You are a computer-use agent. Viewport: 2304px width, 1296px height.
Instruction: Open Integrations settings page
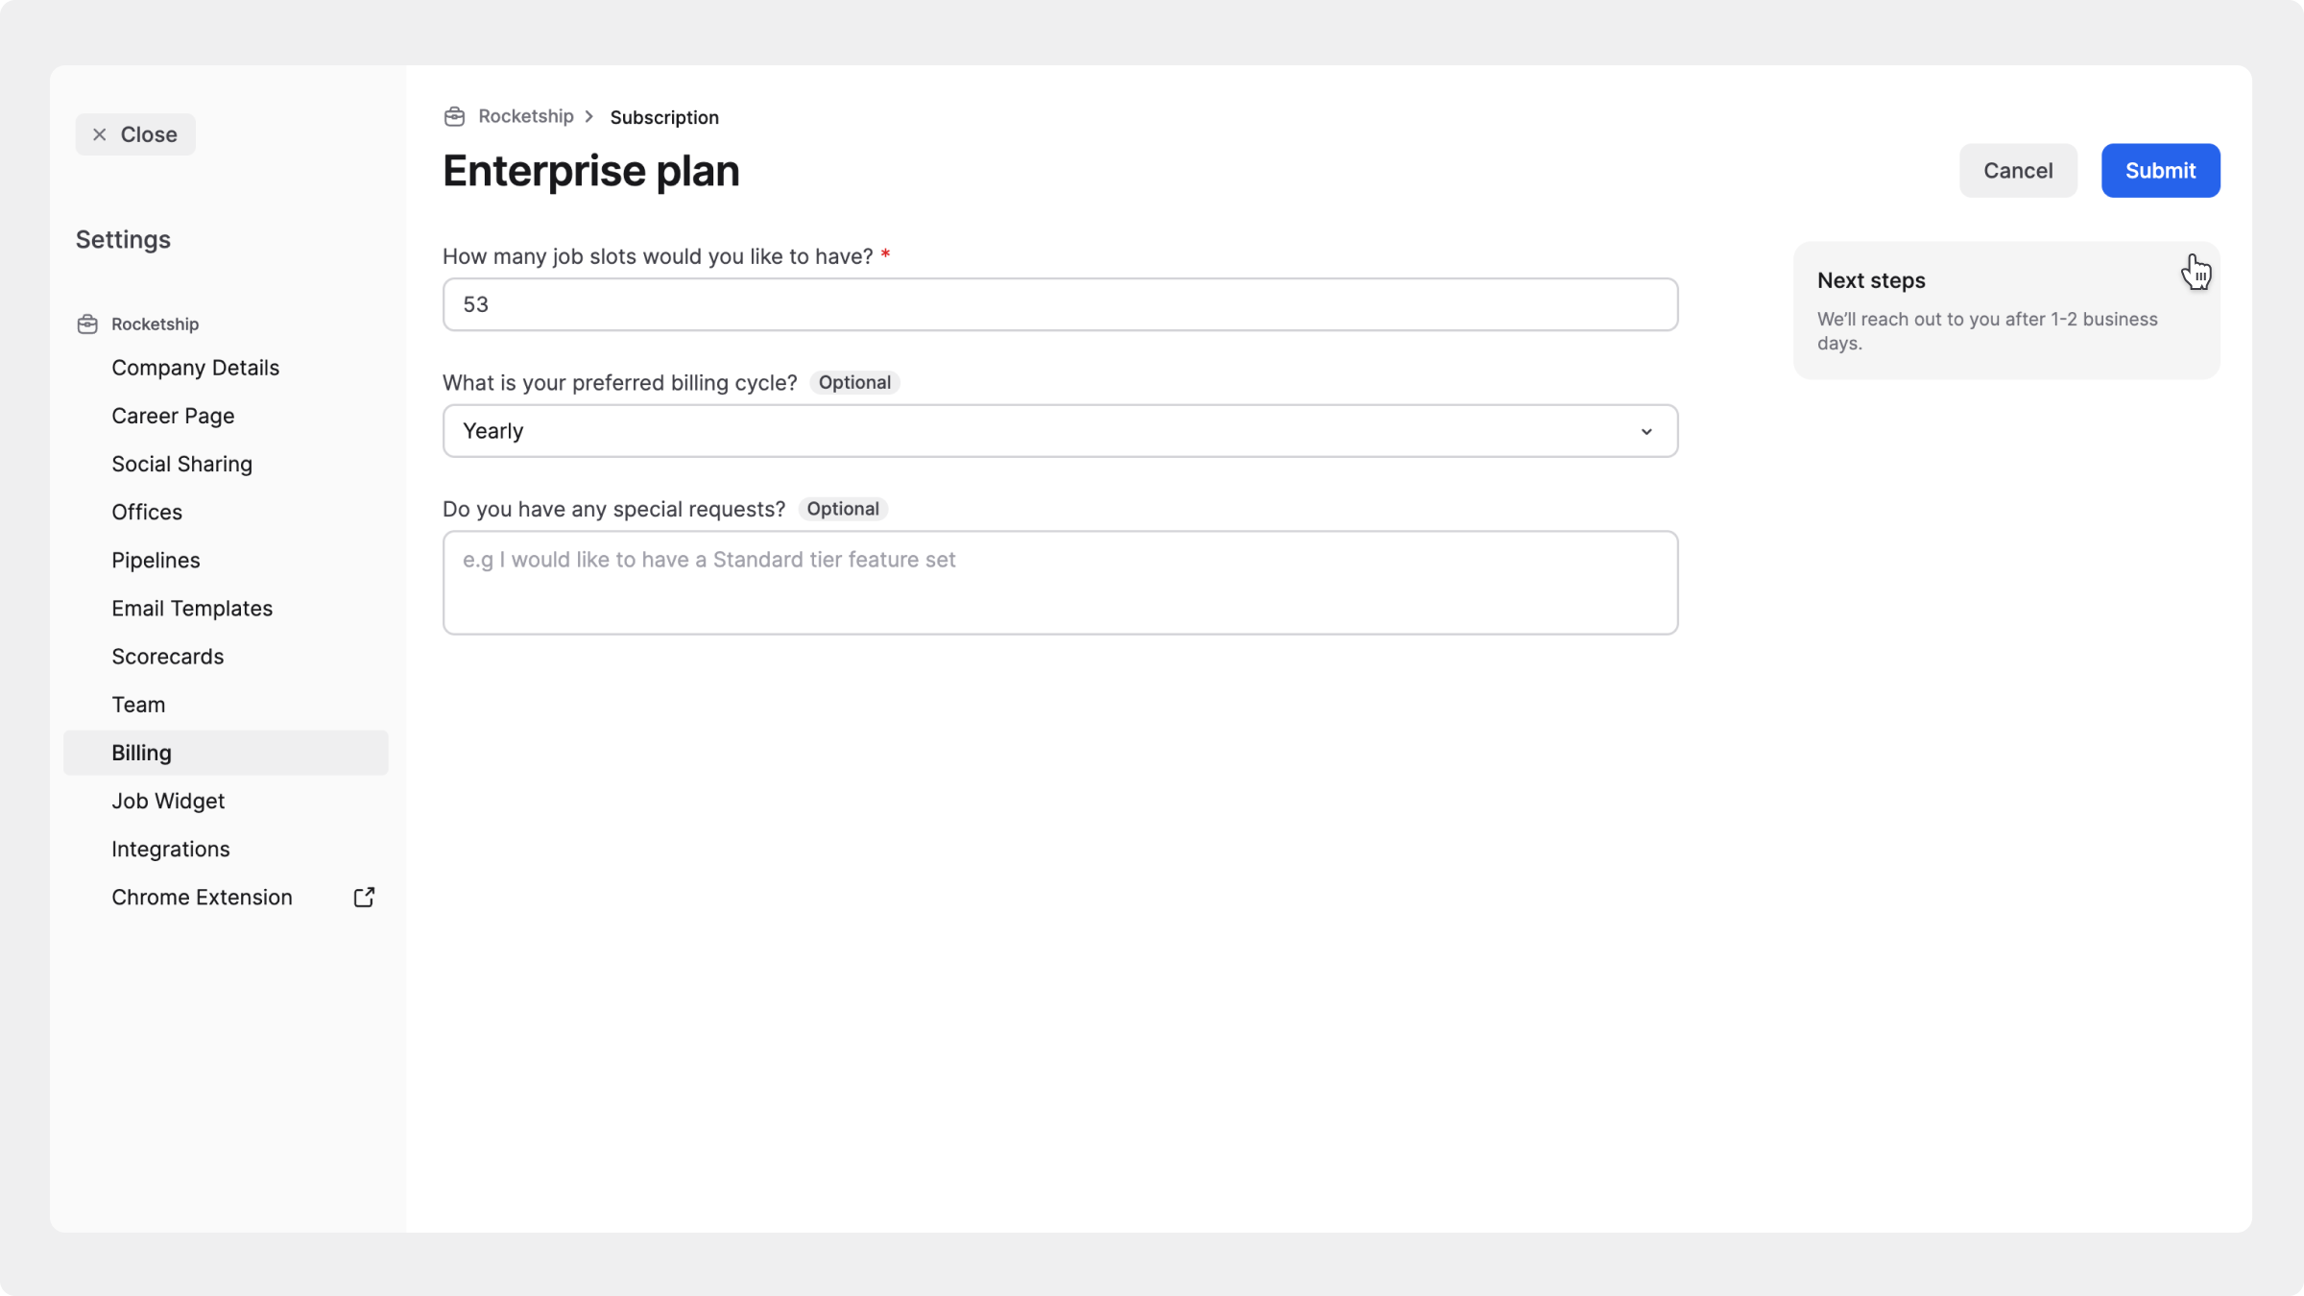point(171,849)
